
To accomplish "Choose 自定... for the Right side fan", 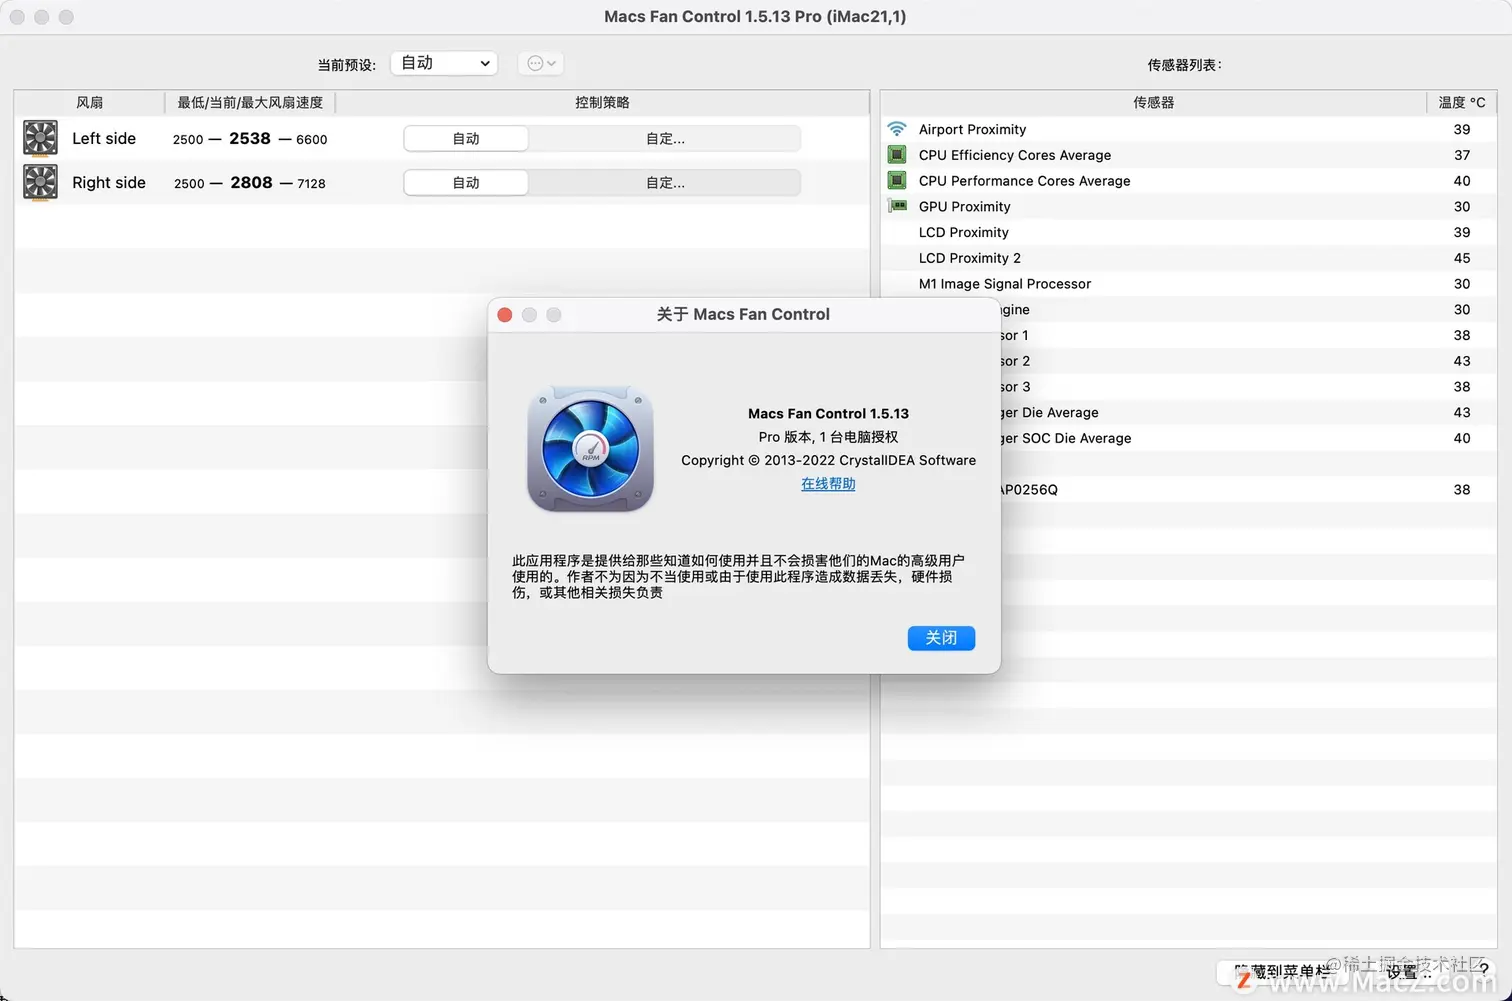I will [665, 183].
